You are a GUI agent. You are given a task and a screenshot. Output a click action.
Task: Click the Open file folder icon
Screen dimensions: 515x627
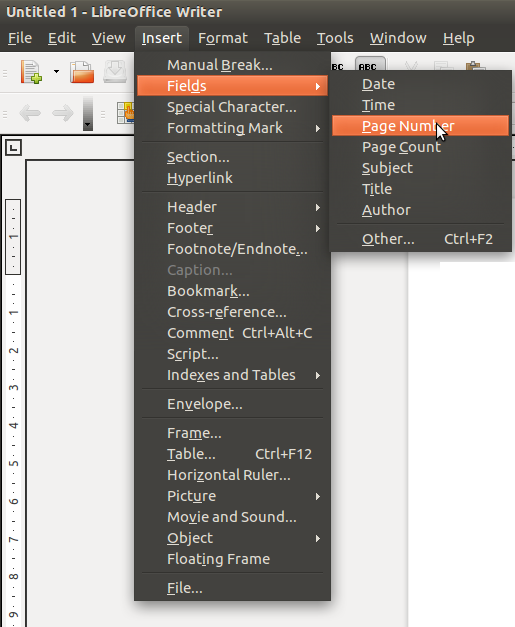pyautogui.click(x=82, y=72)
